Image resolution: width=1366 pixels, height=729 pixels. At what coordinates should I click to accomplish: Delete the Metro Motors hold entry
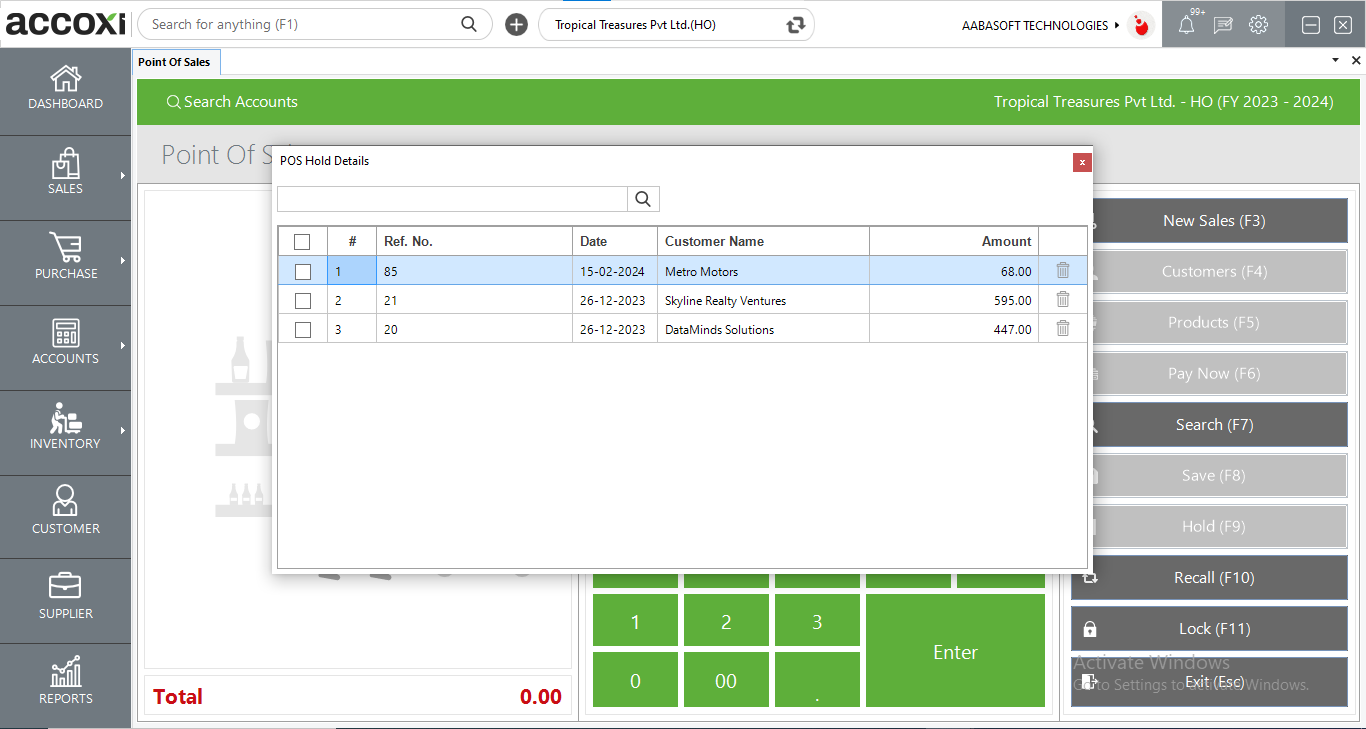(1063, 271)
